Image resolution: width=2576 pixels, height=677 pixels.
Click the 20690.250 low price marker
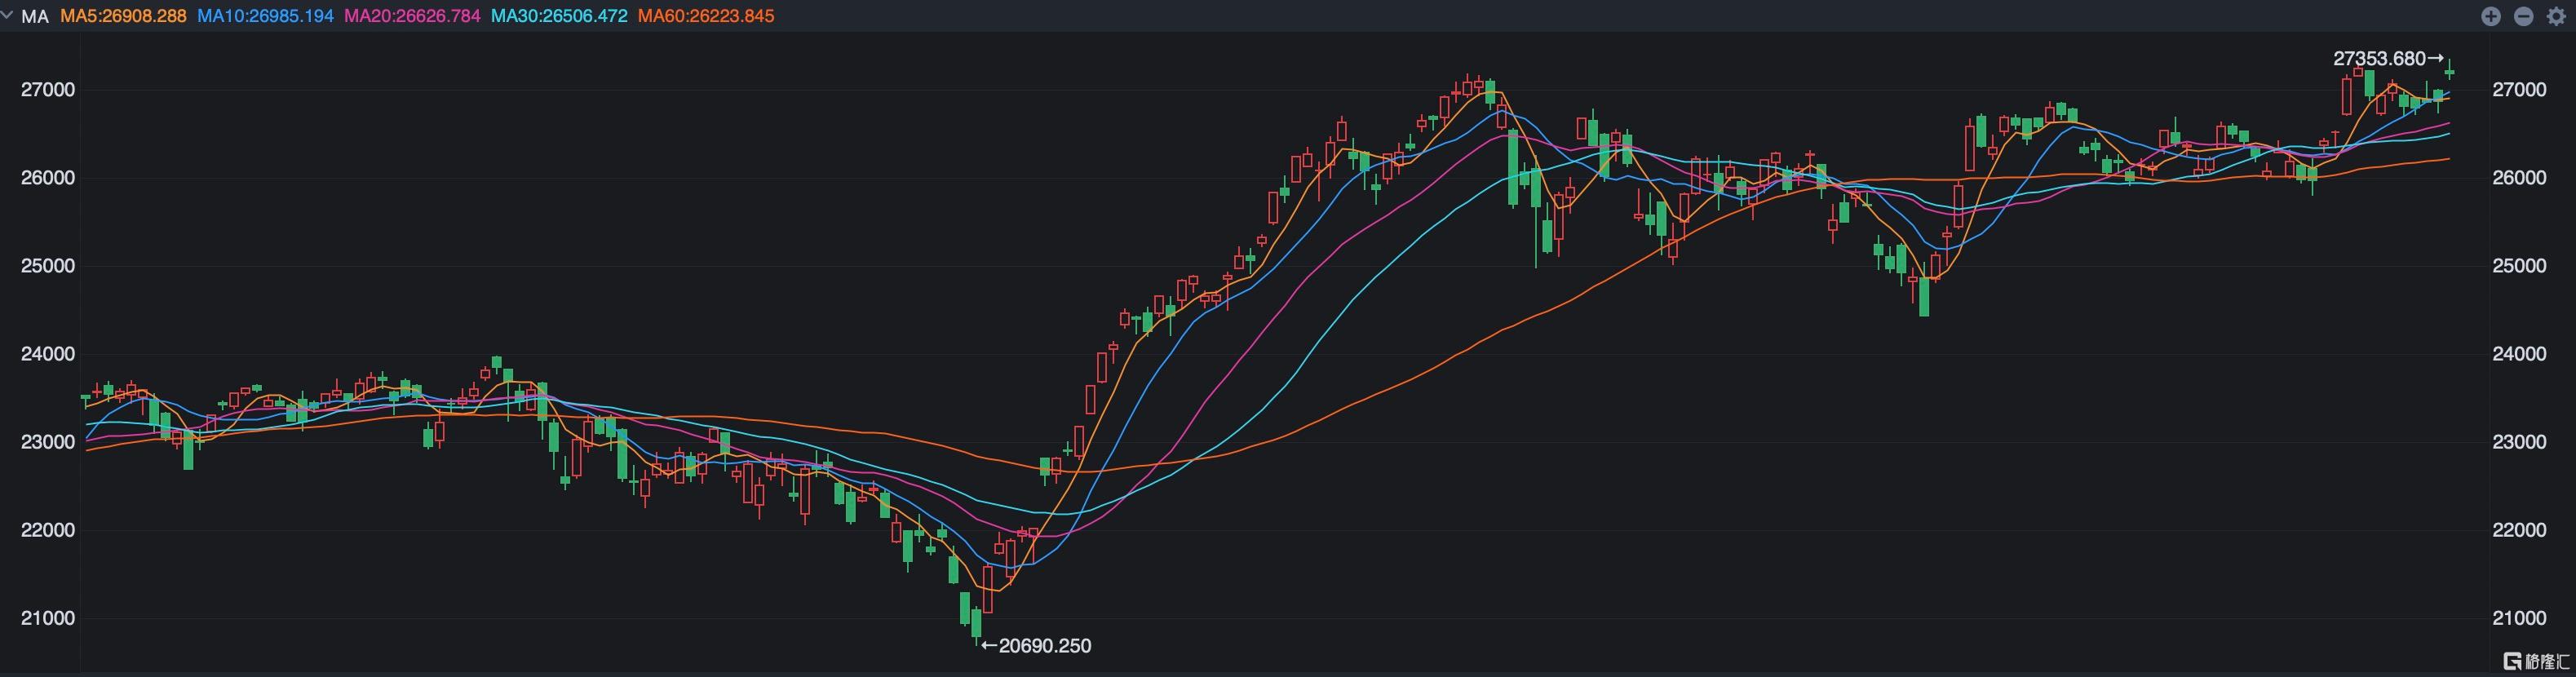pos(1036,646)
